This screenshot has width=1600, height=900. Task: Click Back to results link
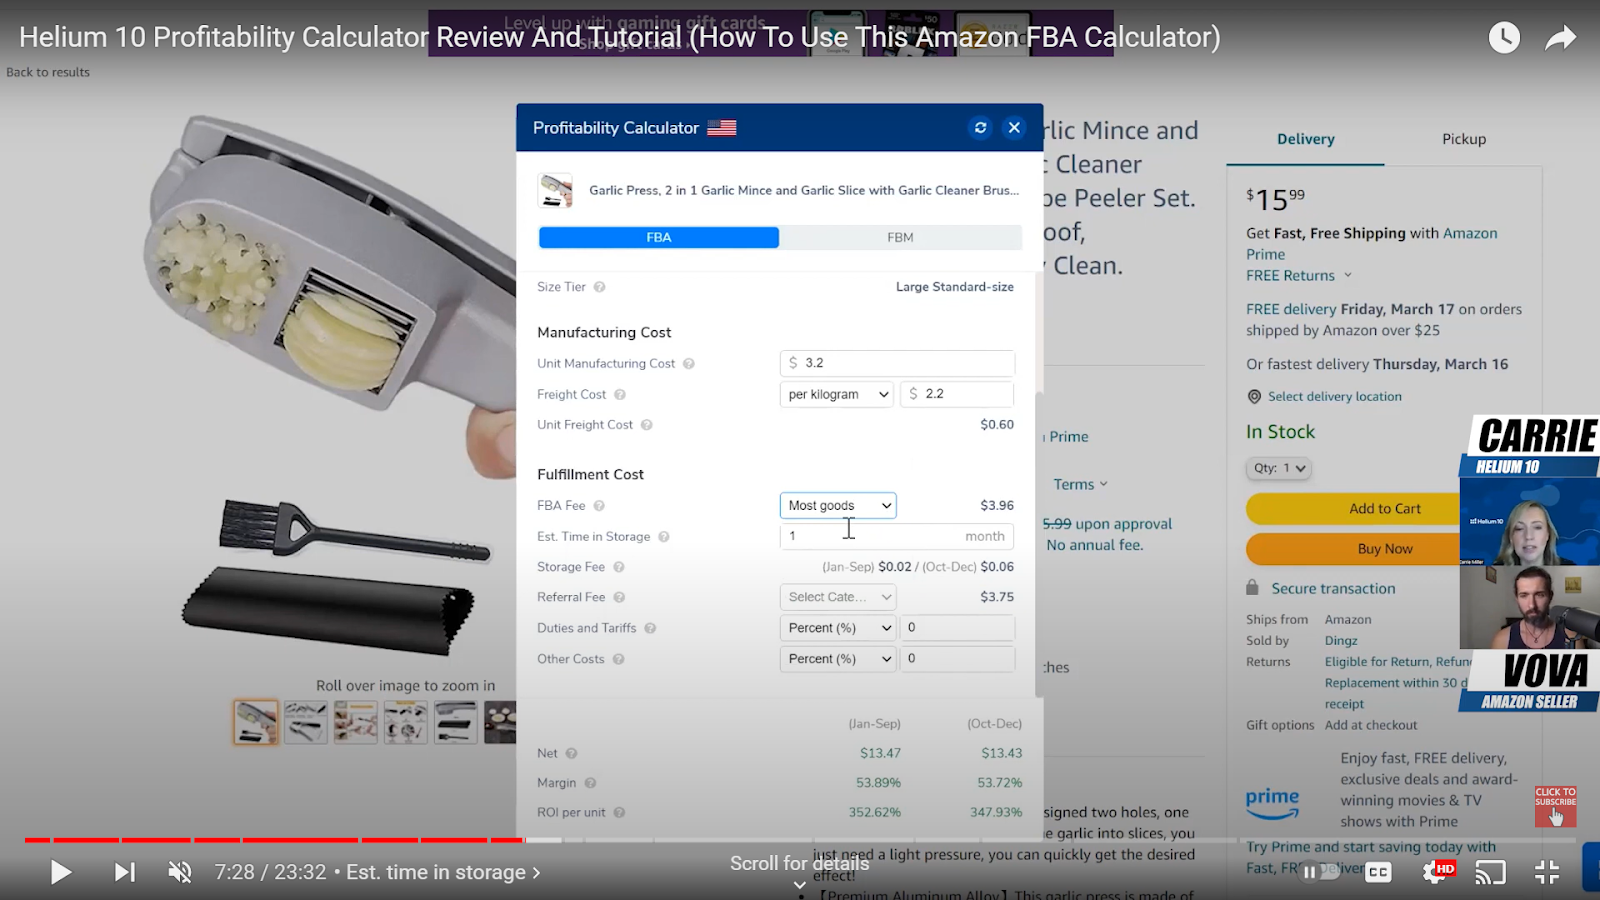[x=48, y=72]
